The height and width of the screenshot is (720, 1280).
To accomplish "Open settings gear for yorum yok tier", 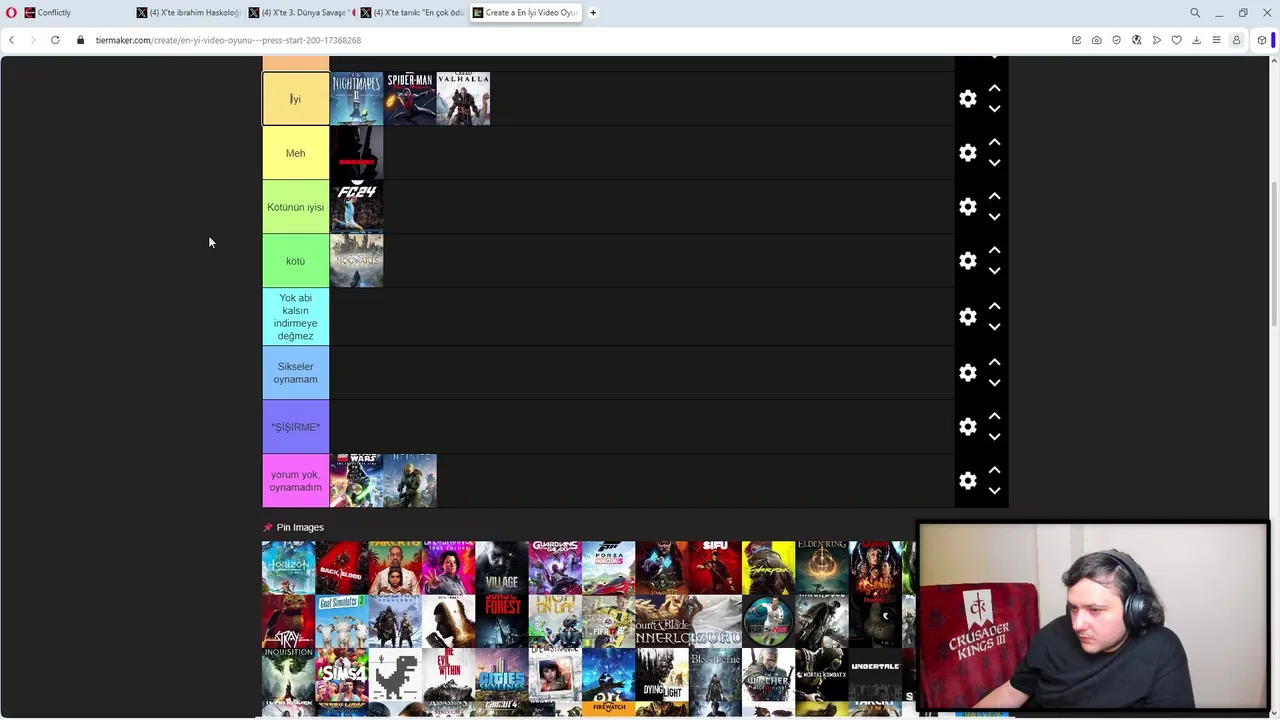I will [x=967, y=481].
